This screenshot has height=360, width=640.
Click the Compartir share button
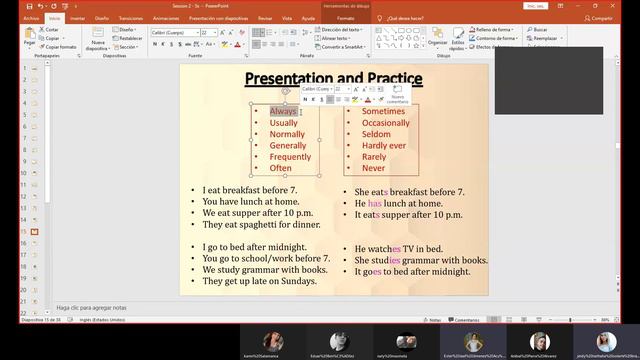coord(598,18)
